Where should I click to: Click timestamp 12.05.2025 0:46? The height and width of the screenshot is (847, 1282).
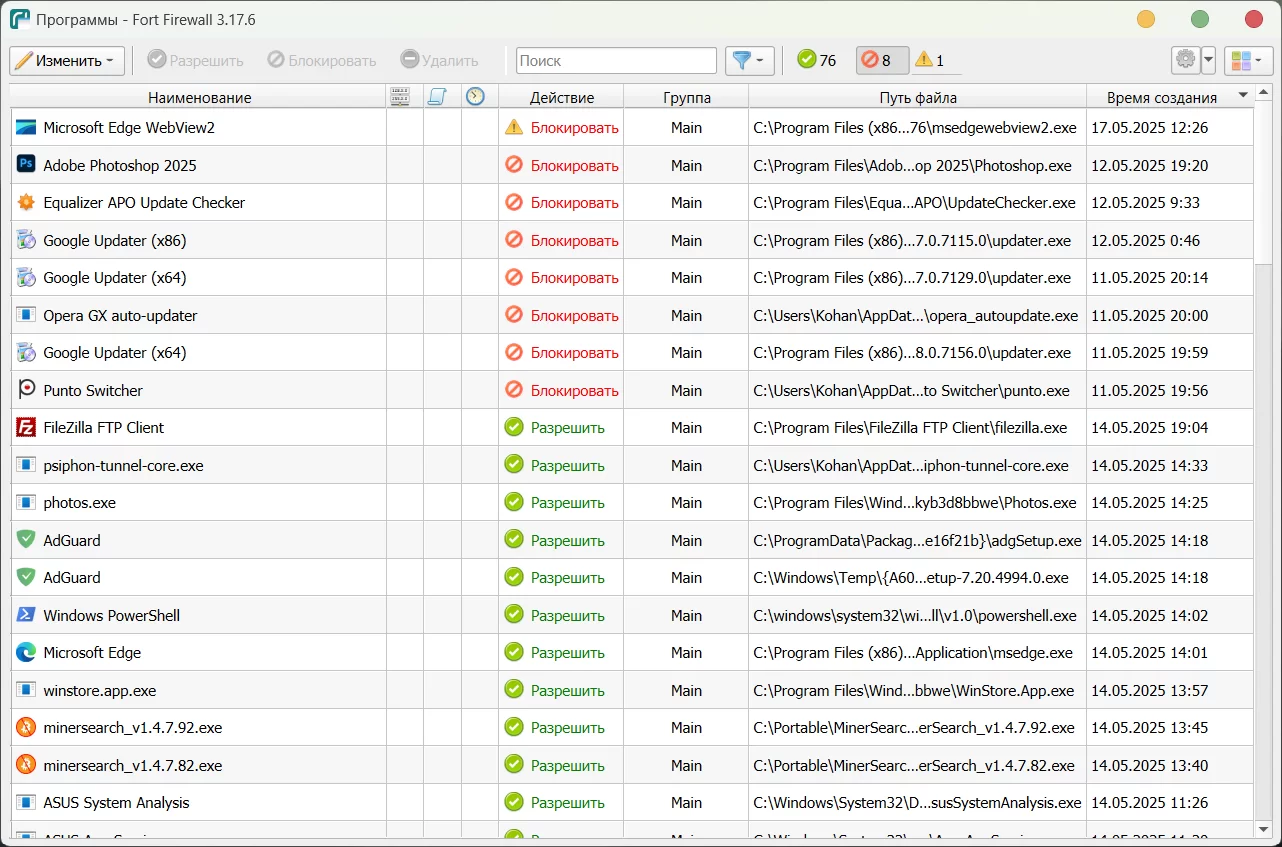(1146, 240)
